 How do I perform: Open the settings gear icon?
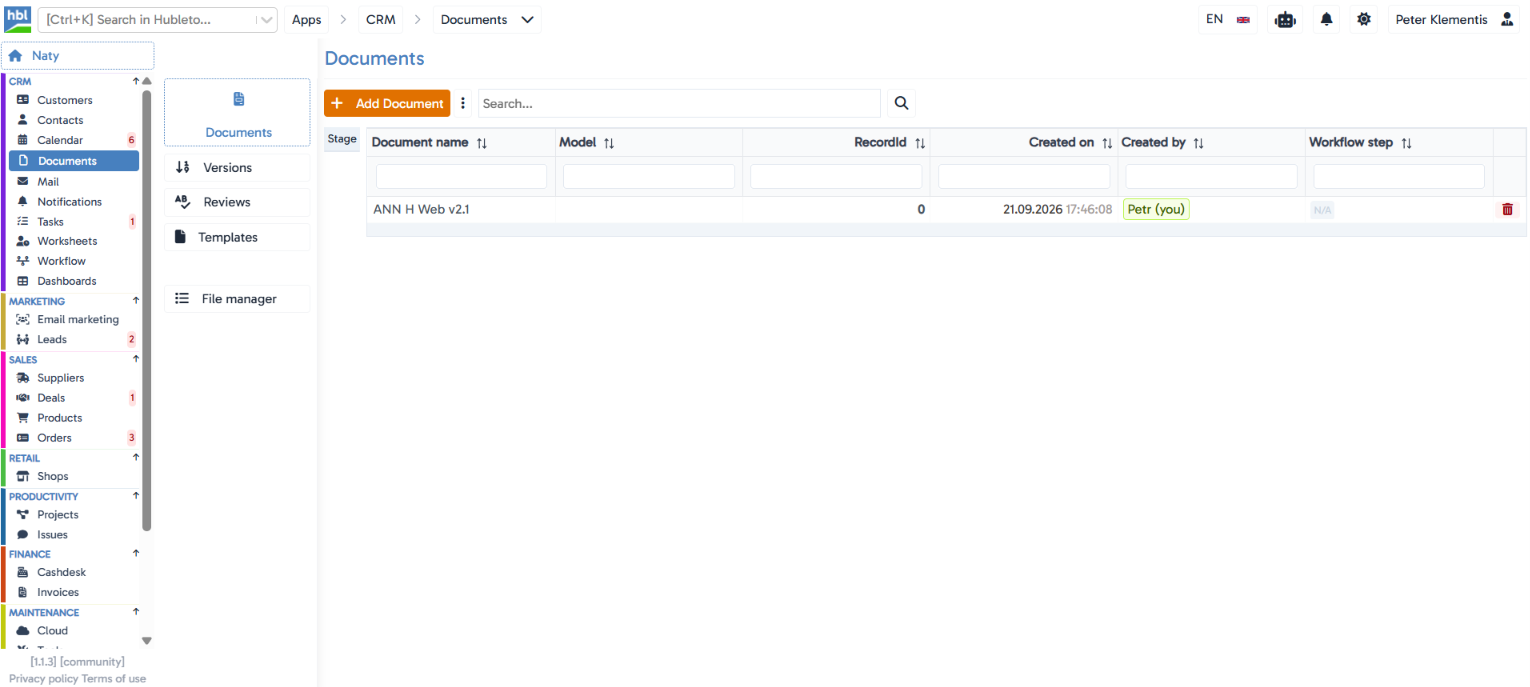click(1364, 19)
